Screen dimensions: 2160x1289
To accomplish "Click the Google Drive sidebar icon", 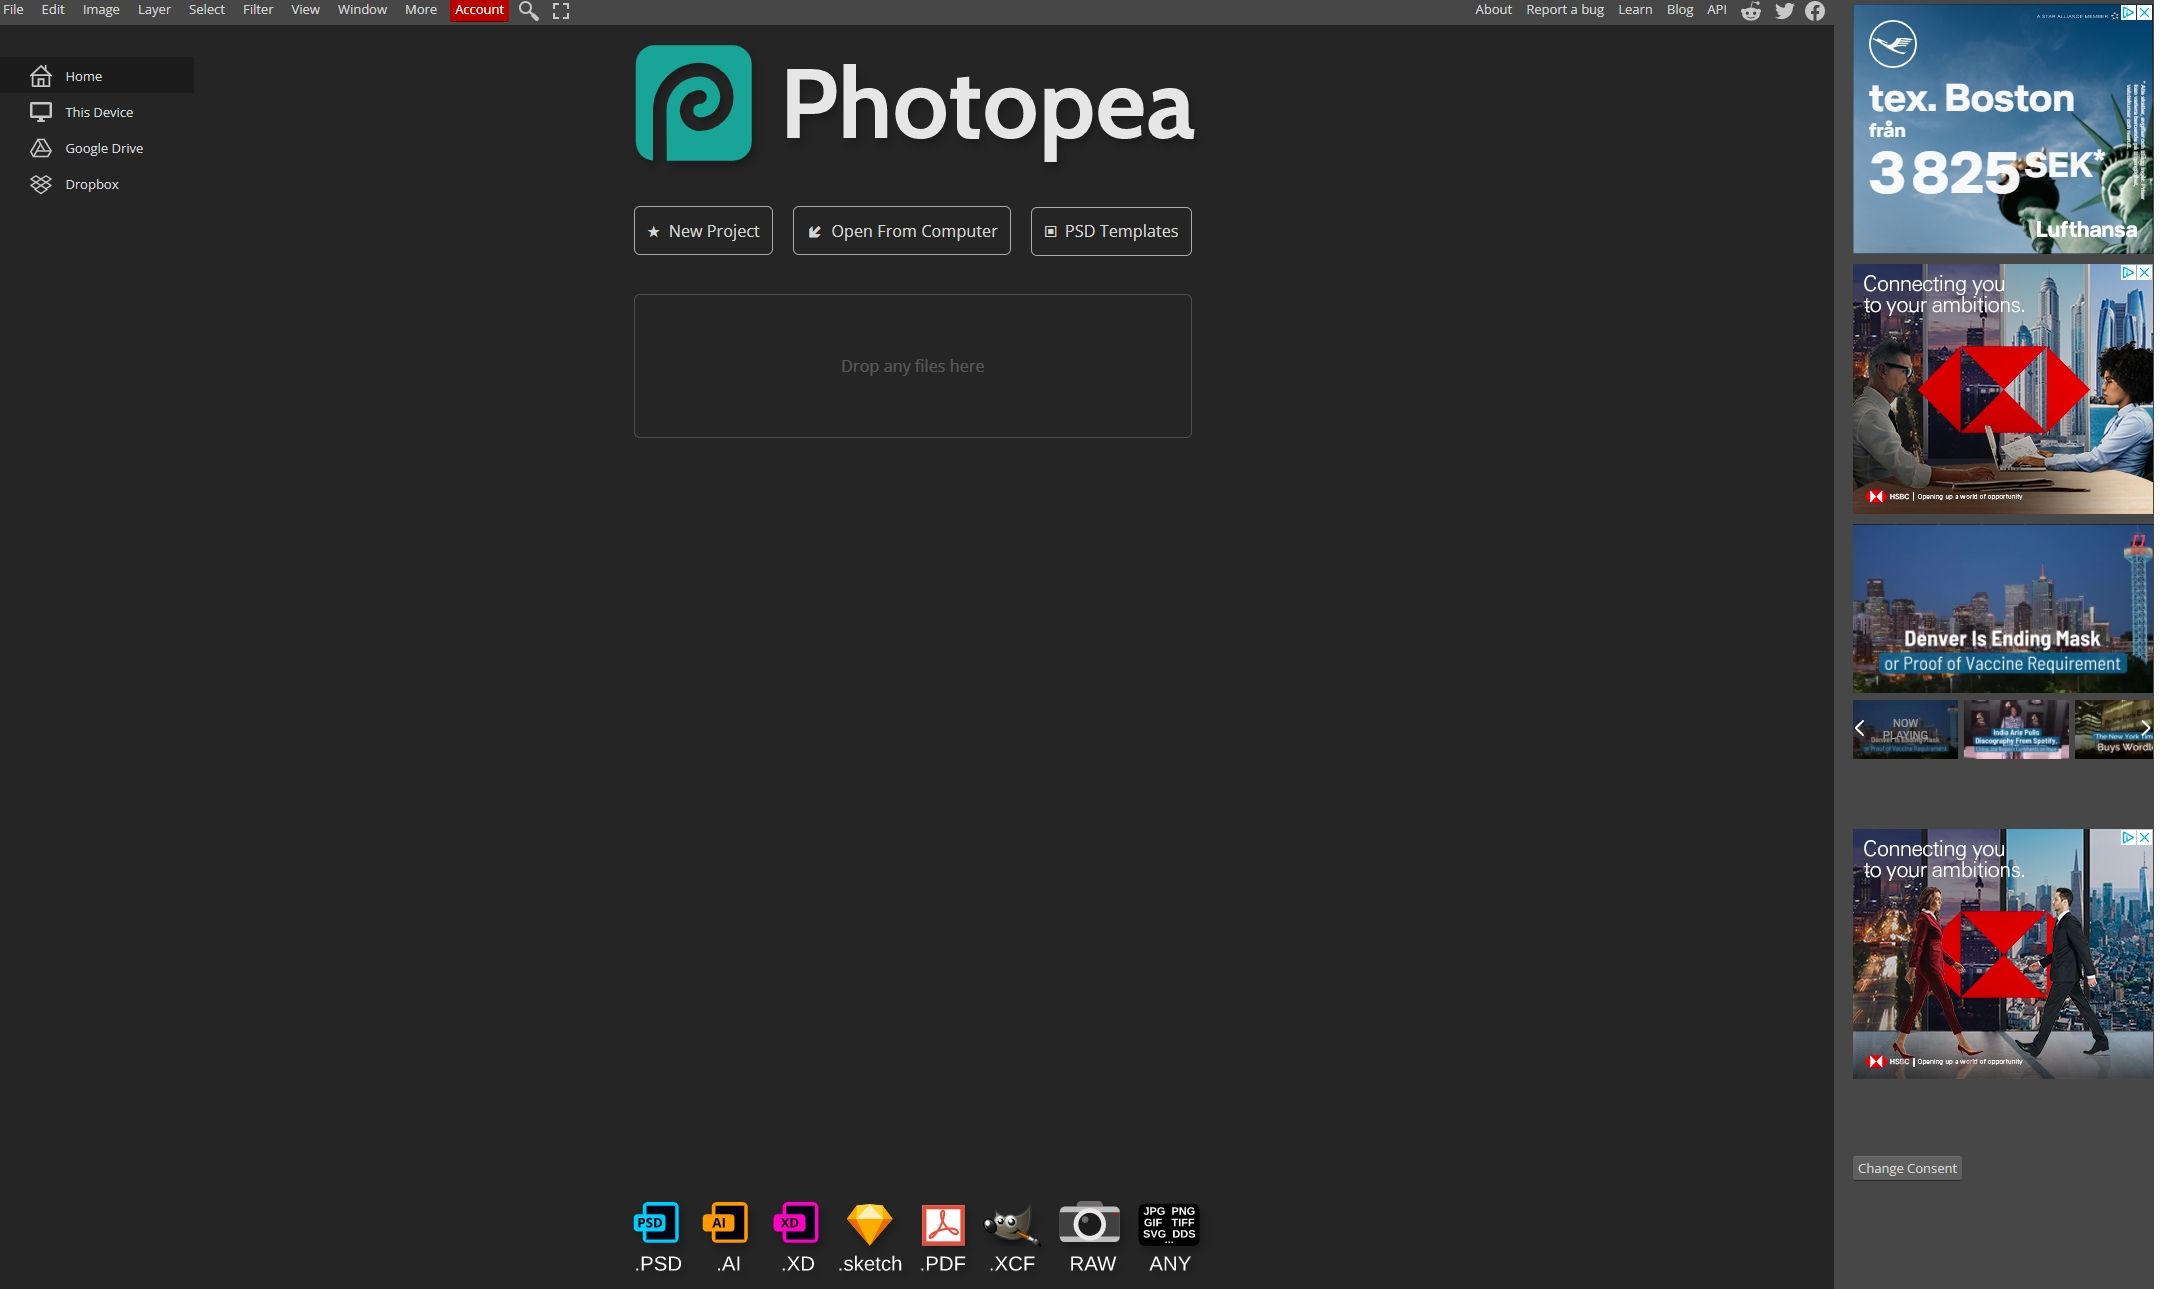I will [41, 147].
